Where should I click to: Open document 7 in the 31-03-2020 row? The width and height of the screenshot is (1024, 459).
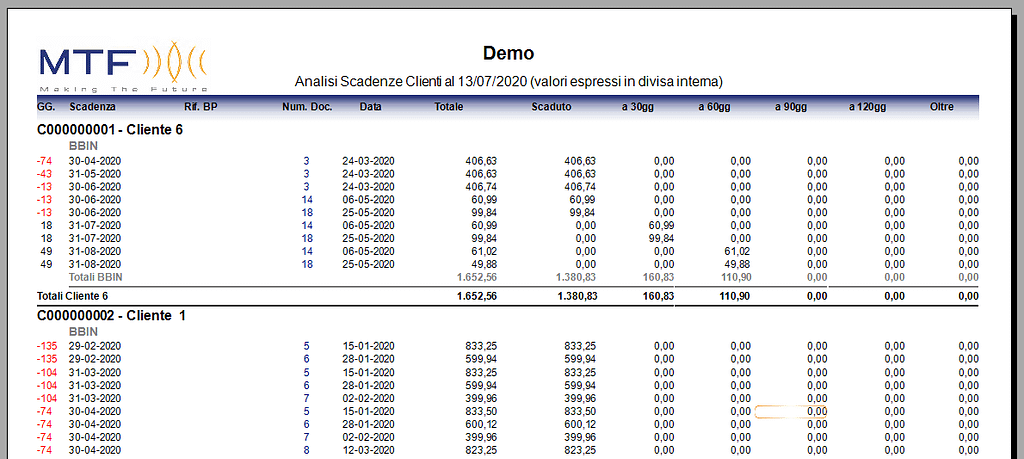tap(306, 398)
